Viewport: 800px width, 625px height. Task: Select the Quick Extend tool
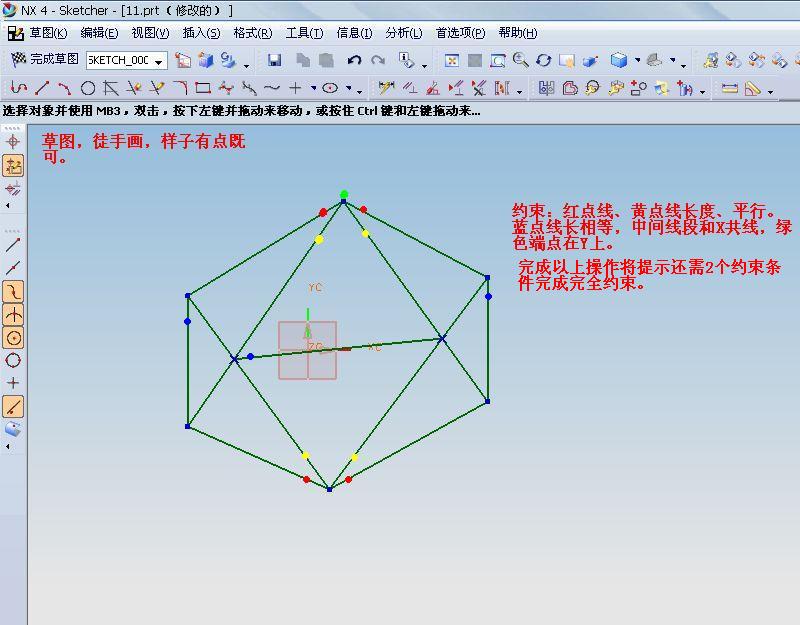(157, 88)
